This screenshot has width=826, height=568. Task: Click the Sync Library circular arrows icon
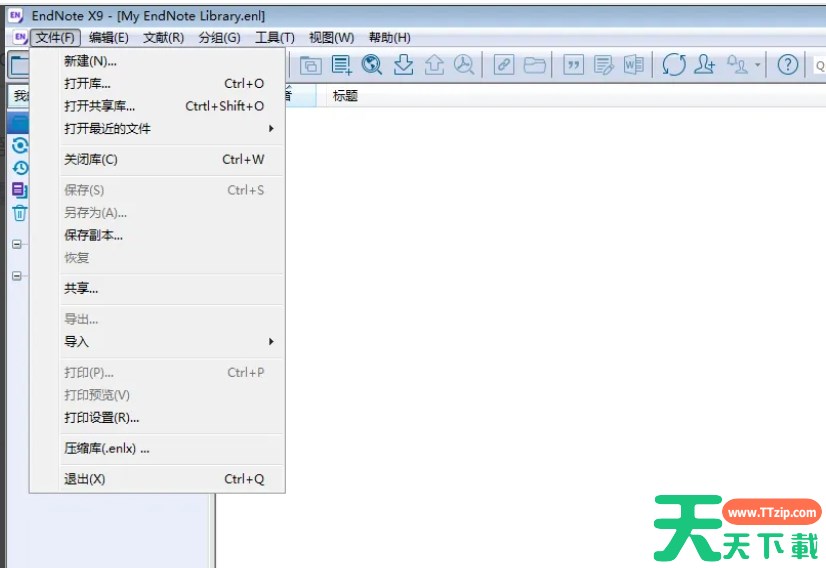click(x=674, y=65)
